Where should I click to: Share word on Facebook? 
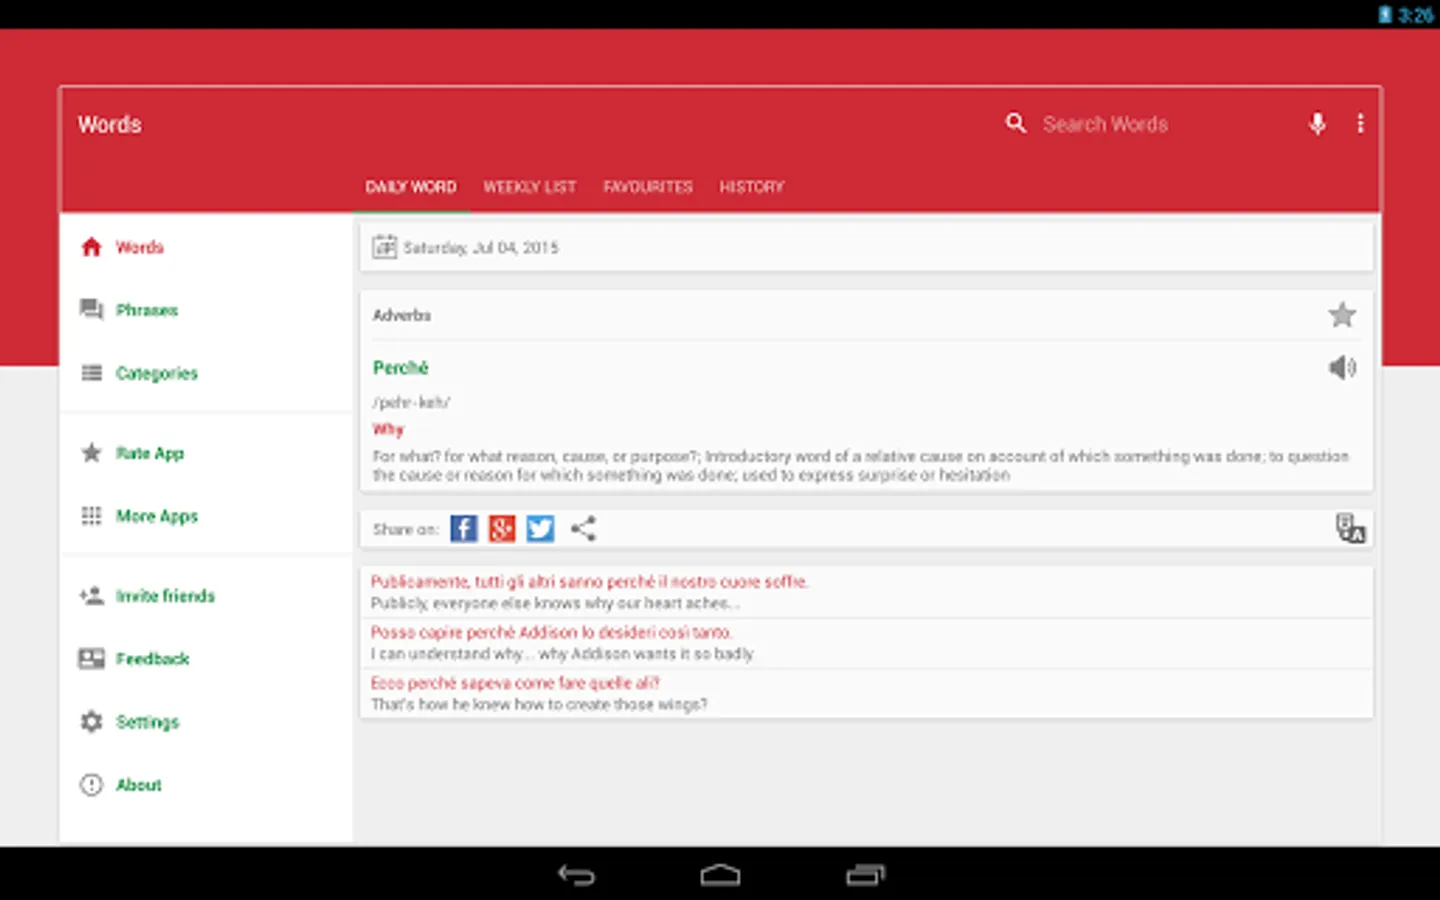click(x=464, y=528)
